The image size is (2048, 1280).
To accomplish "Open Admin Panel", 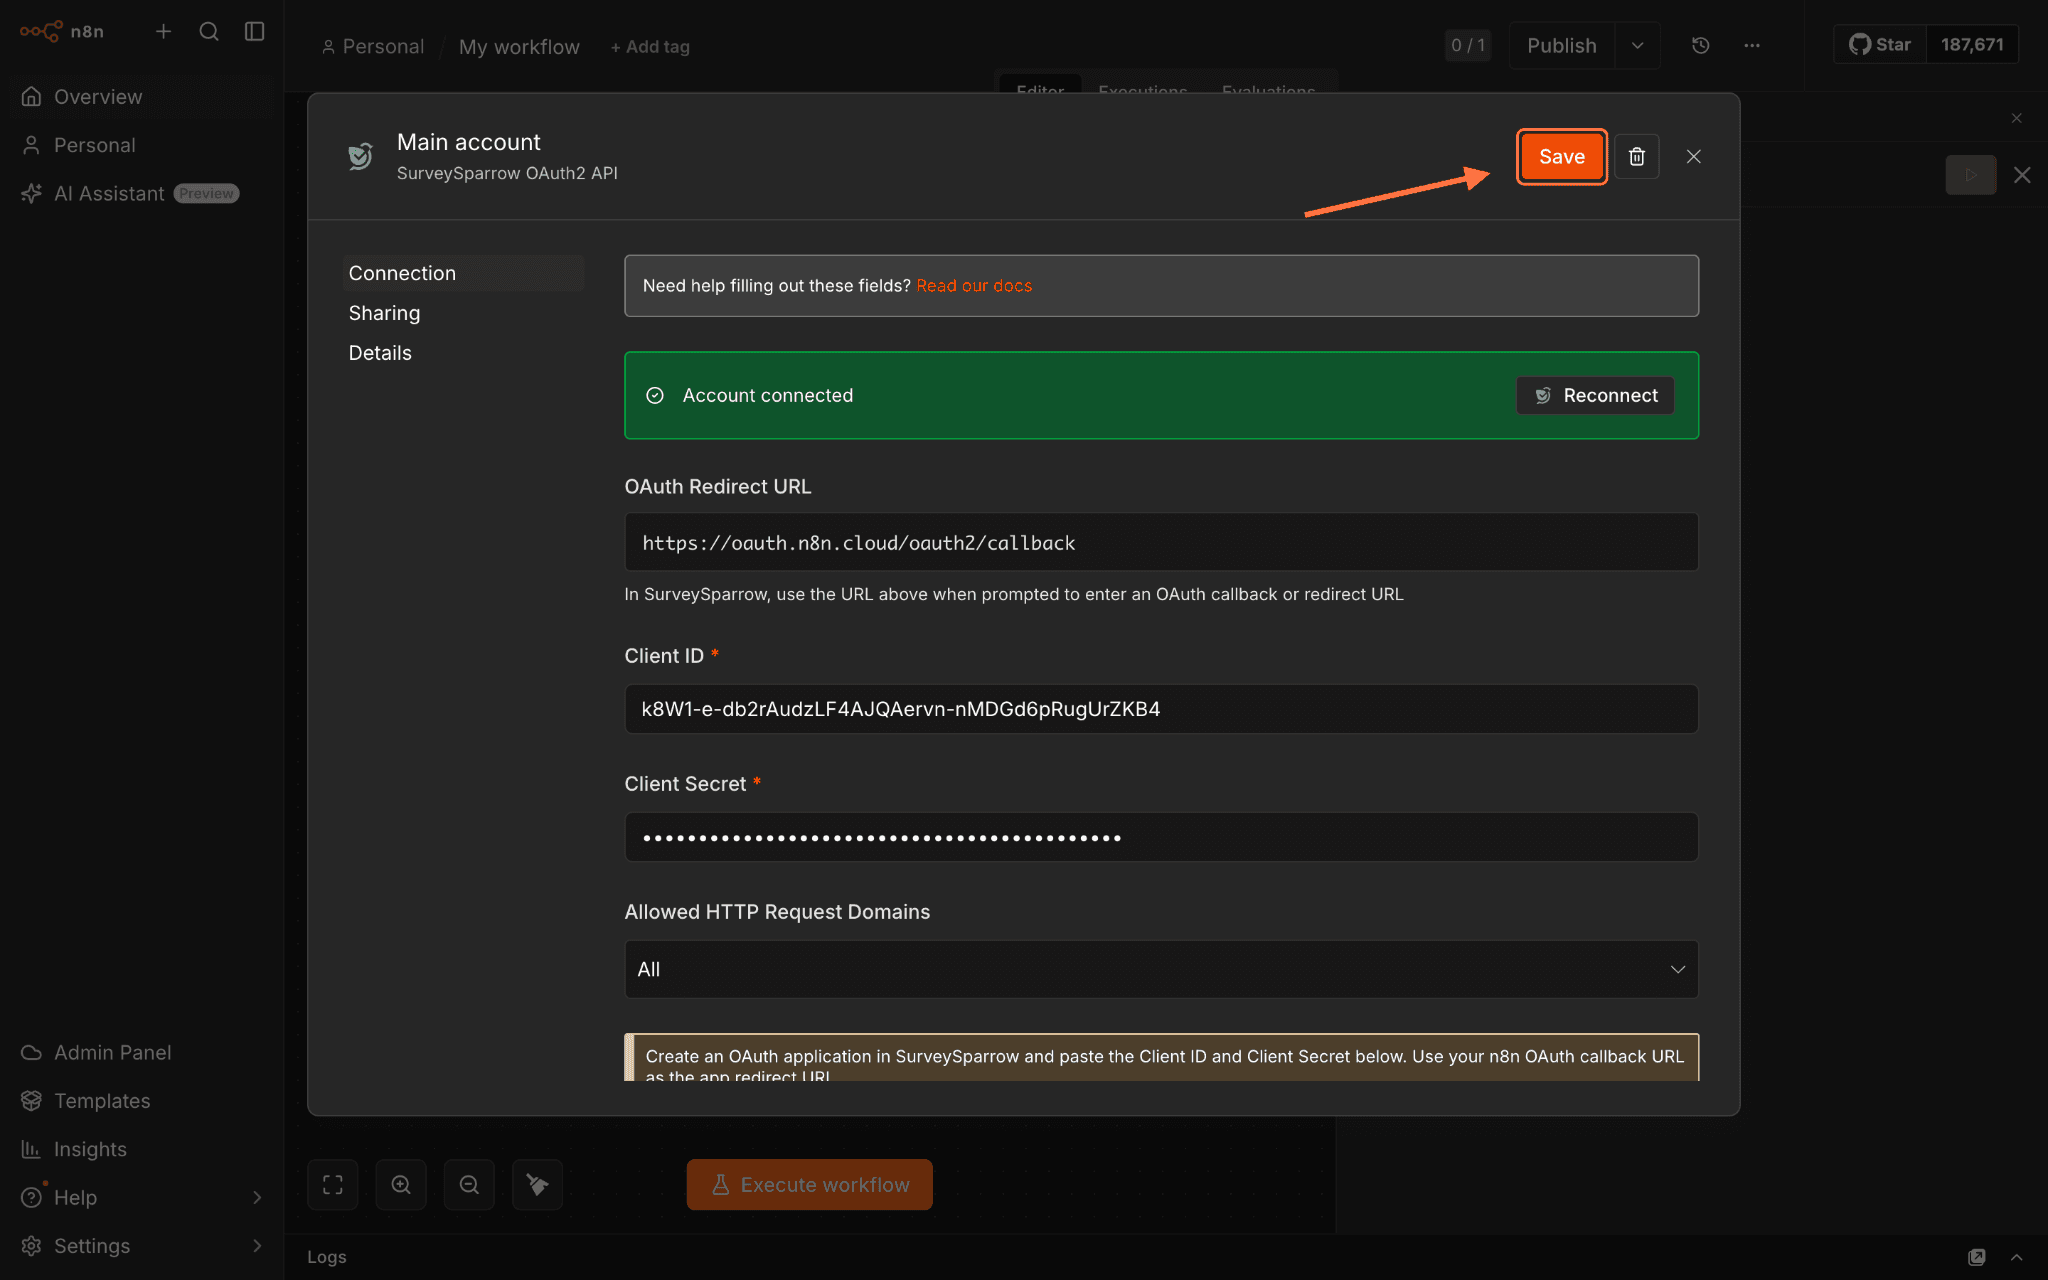I will [x=143, y=1053].
